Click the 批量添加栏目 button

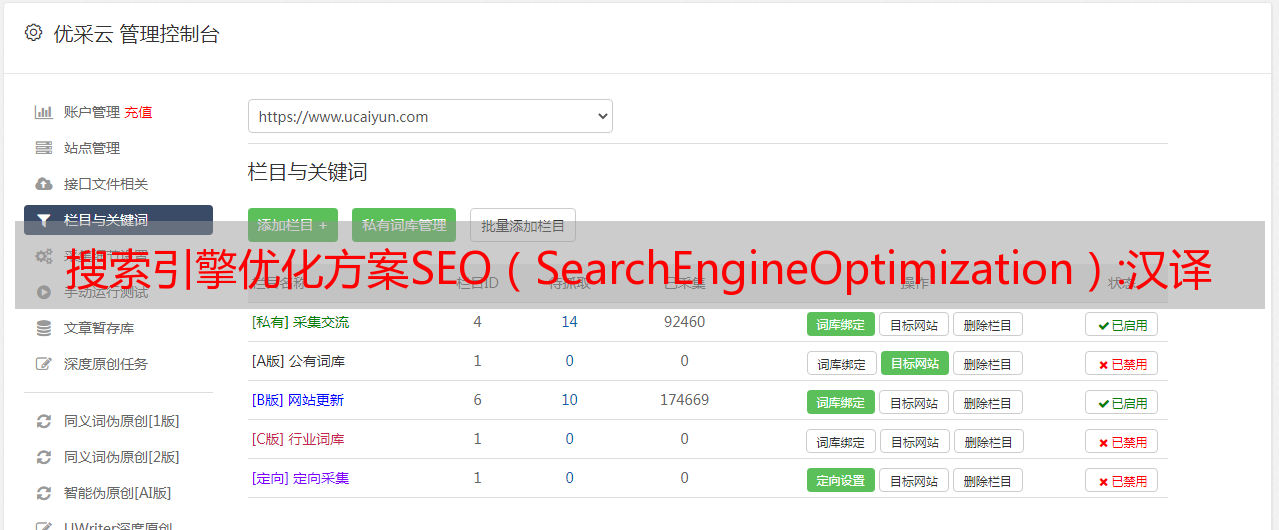click(523, 225)
